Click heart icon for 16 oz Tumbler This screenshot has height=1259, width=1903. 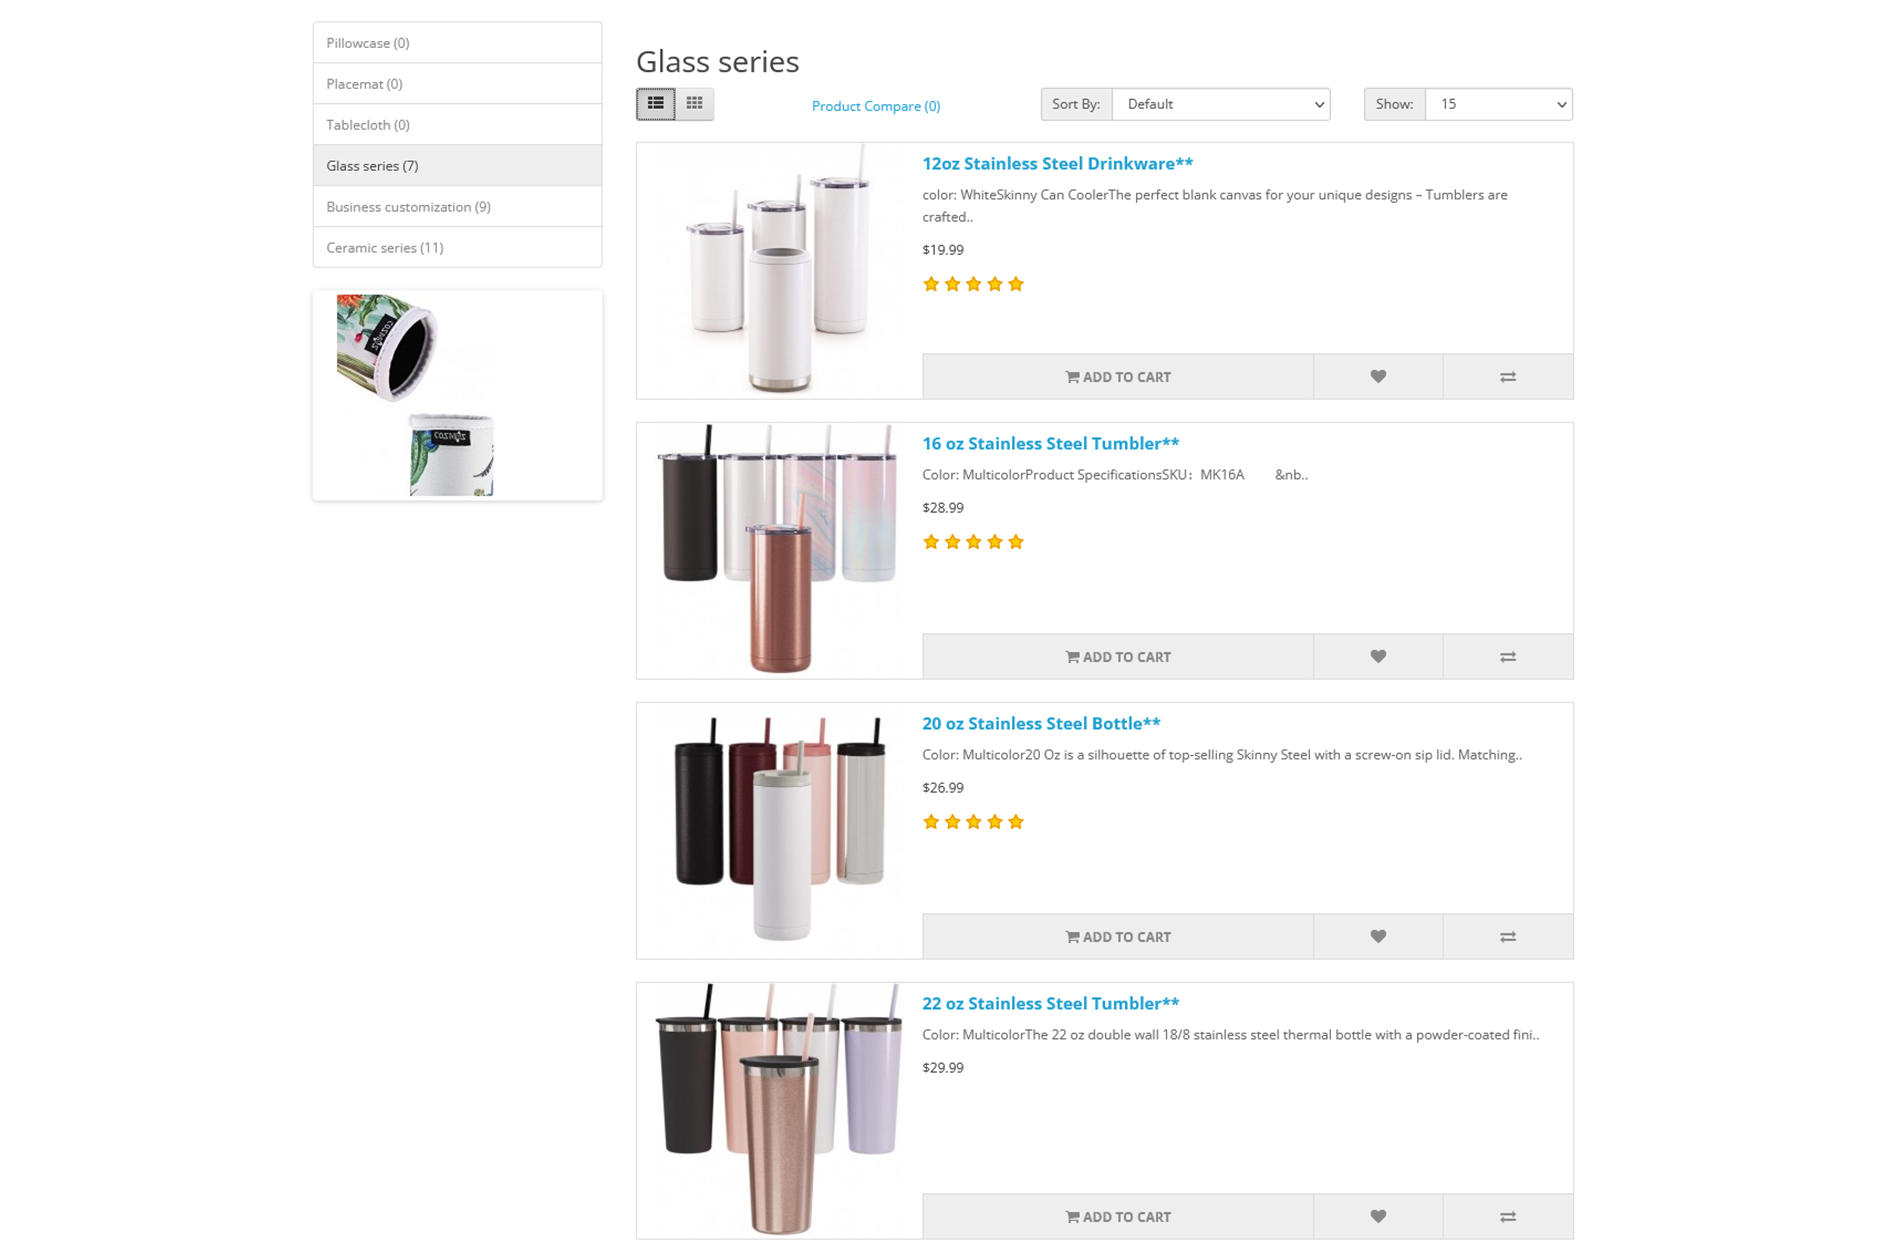pyautogui.click(x=1378, y=657)
